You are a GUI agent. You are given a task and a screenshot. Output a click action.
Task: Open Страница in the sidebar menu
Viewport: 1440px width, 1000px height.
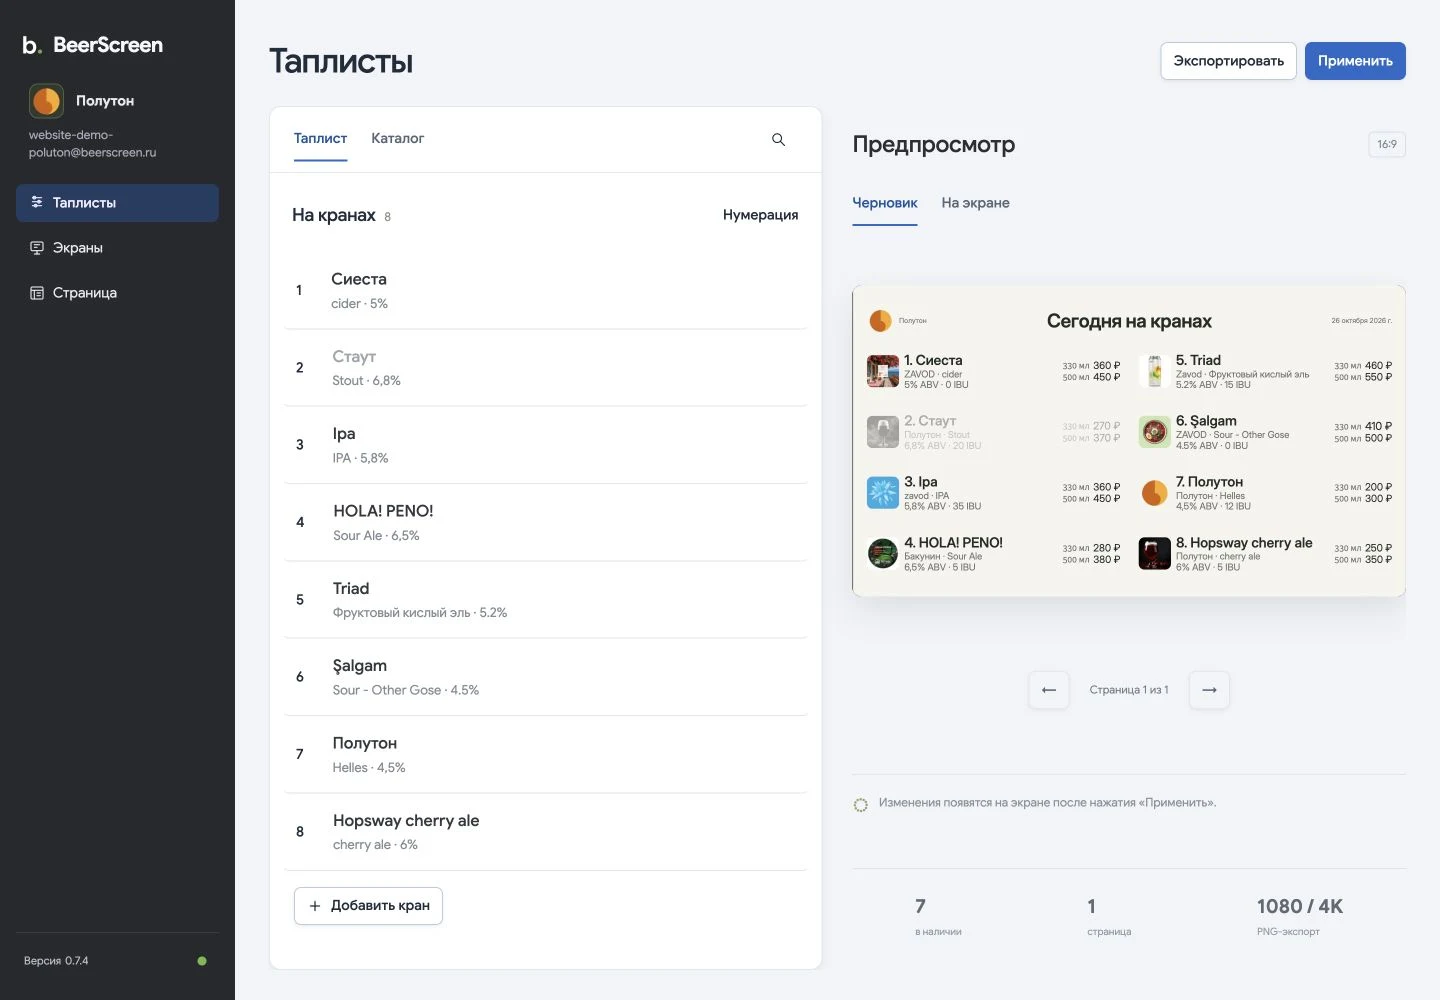117,293
